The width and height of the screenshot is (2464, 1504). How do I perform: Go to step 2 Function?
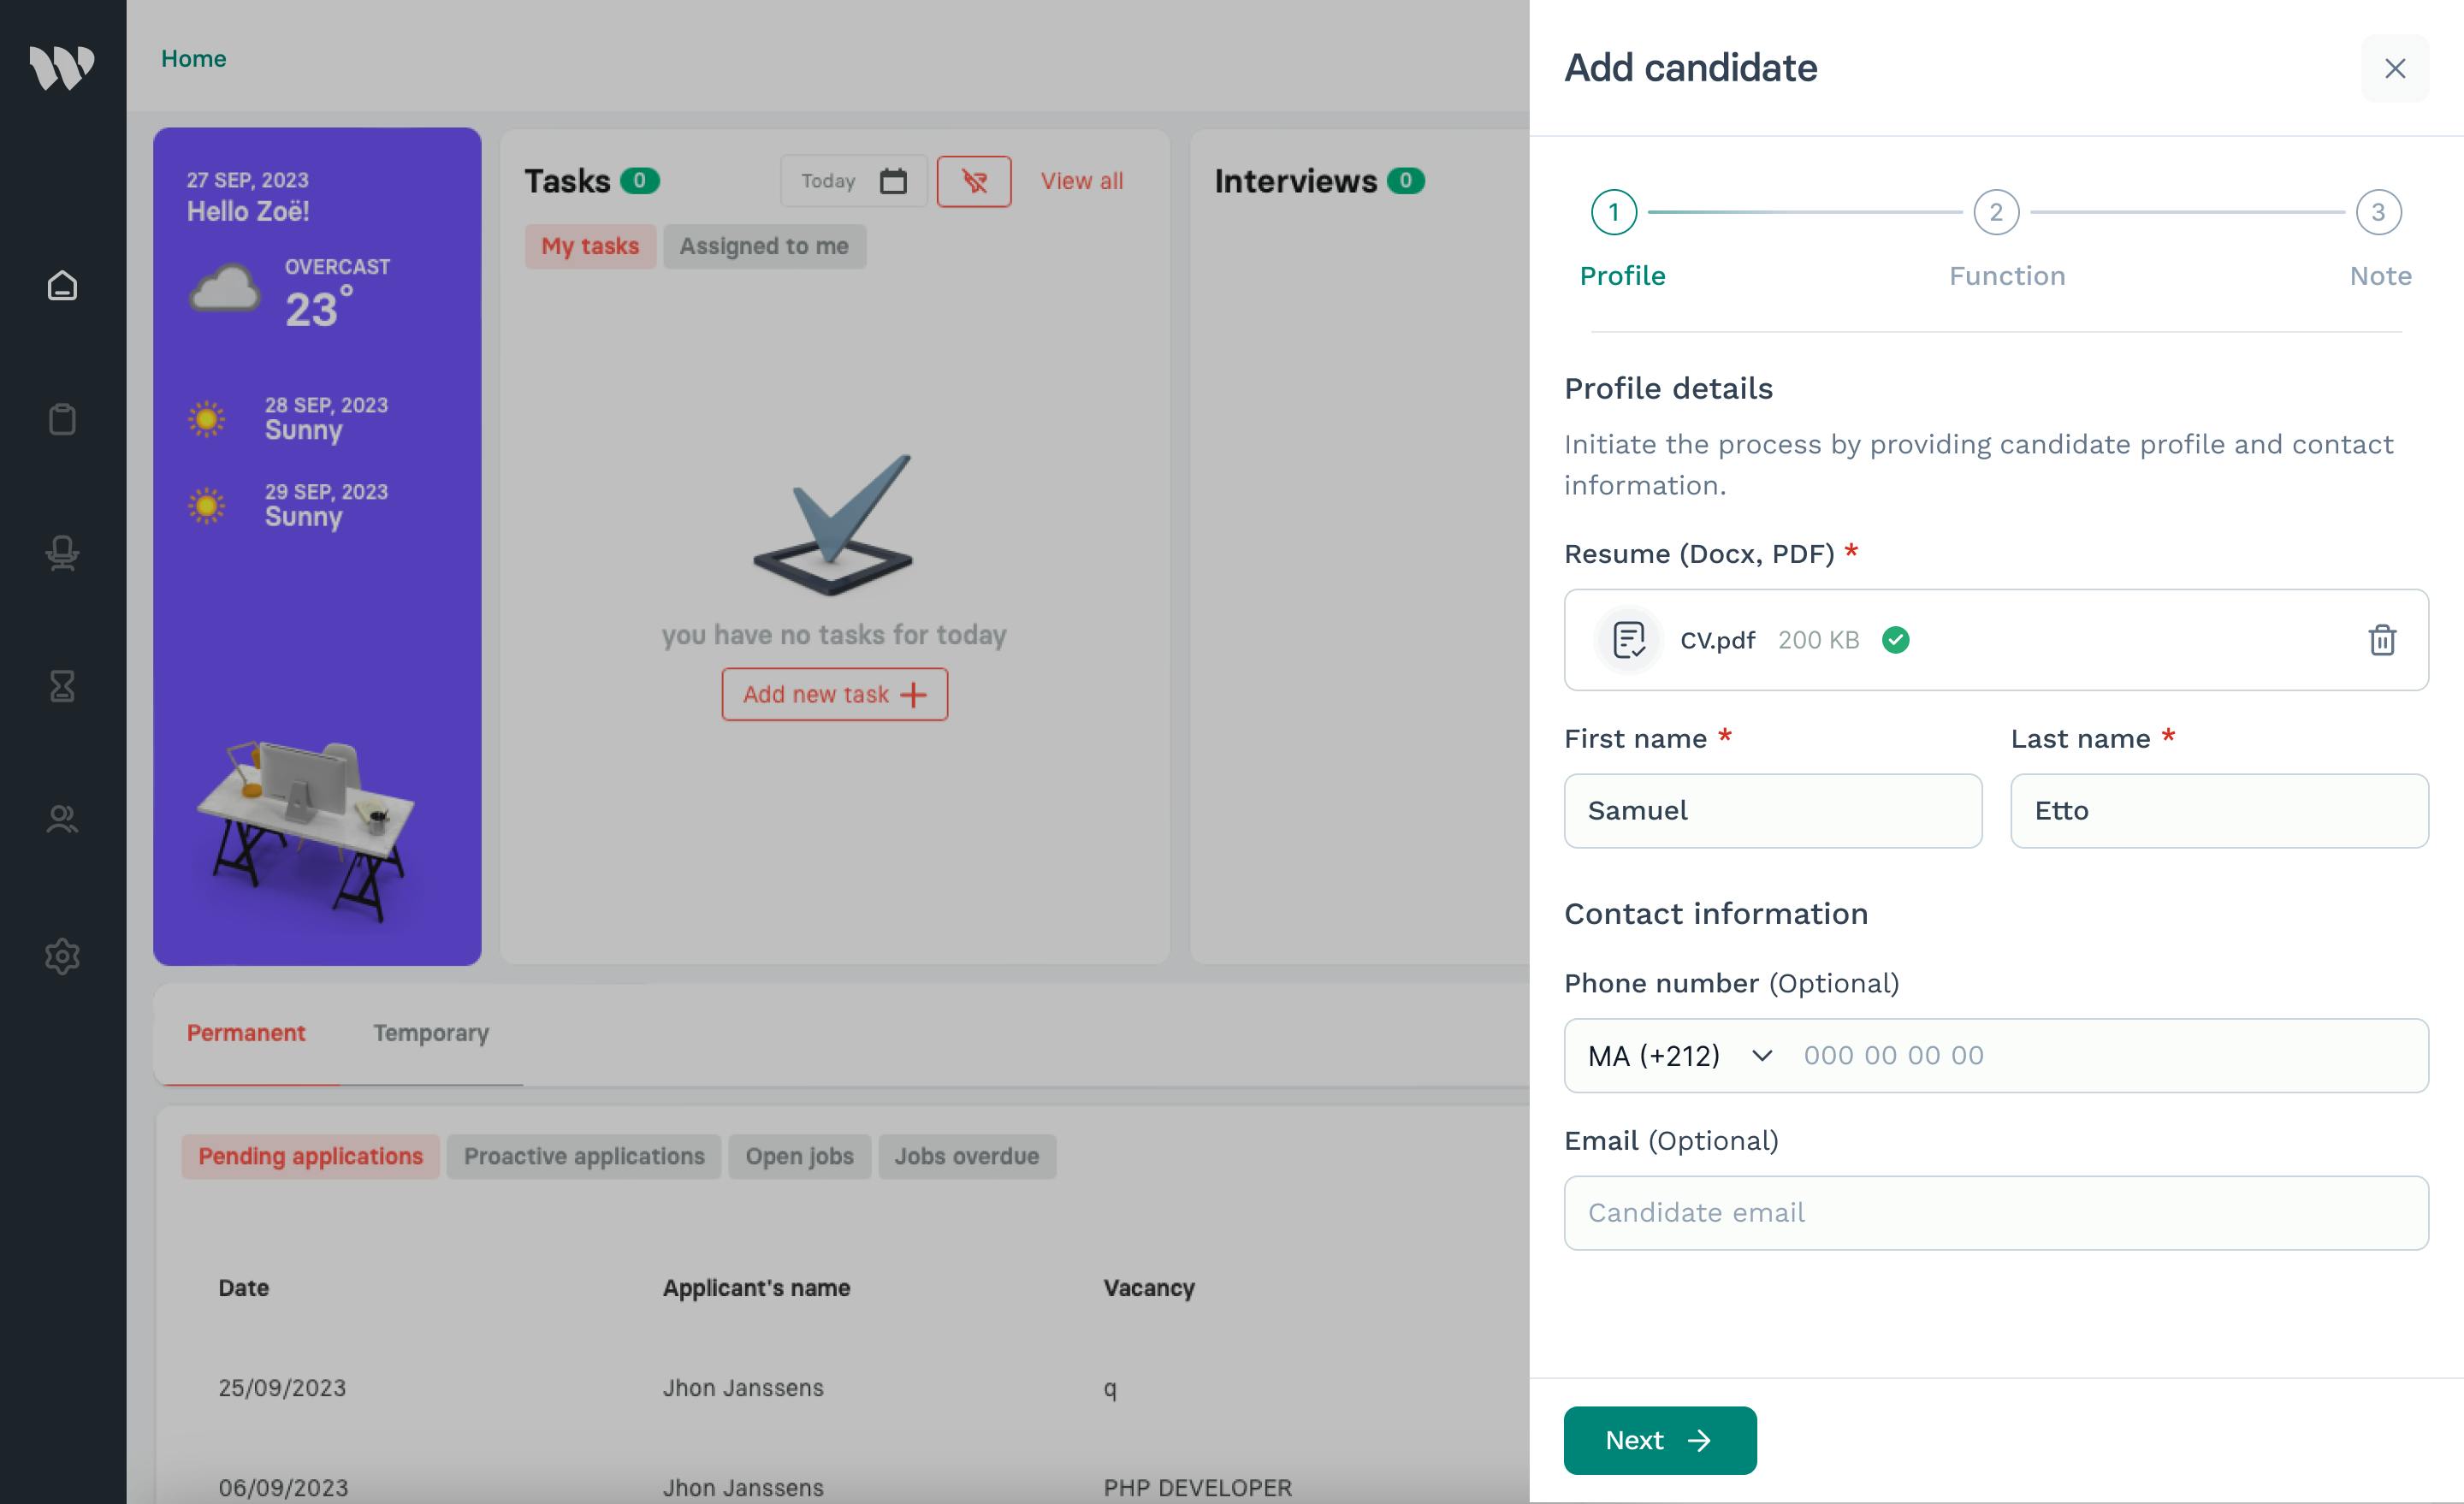pos(1995,212)
